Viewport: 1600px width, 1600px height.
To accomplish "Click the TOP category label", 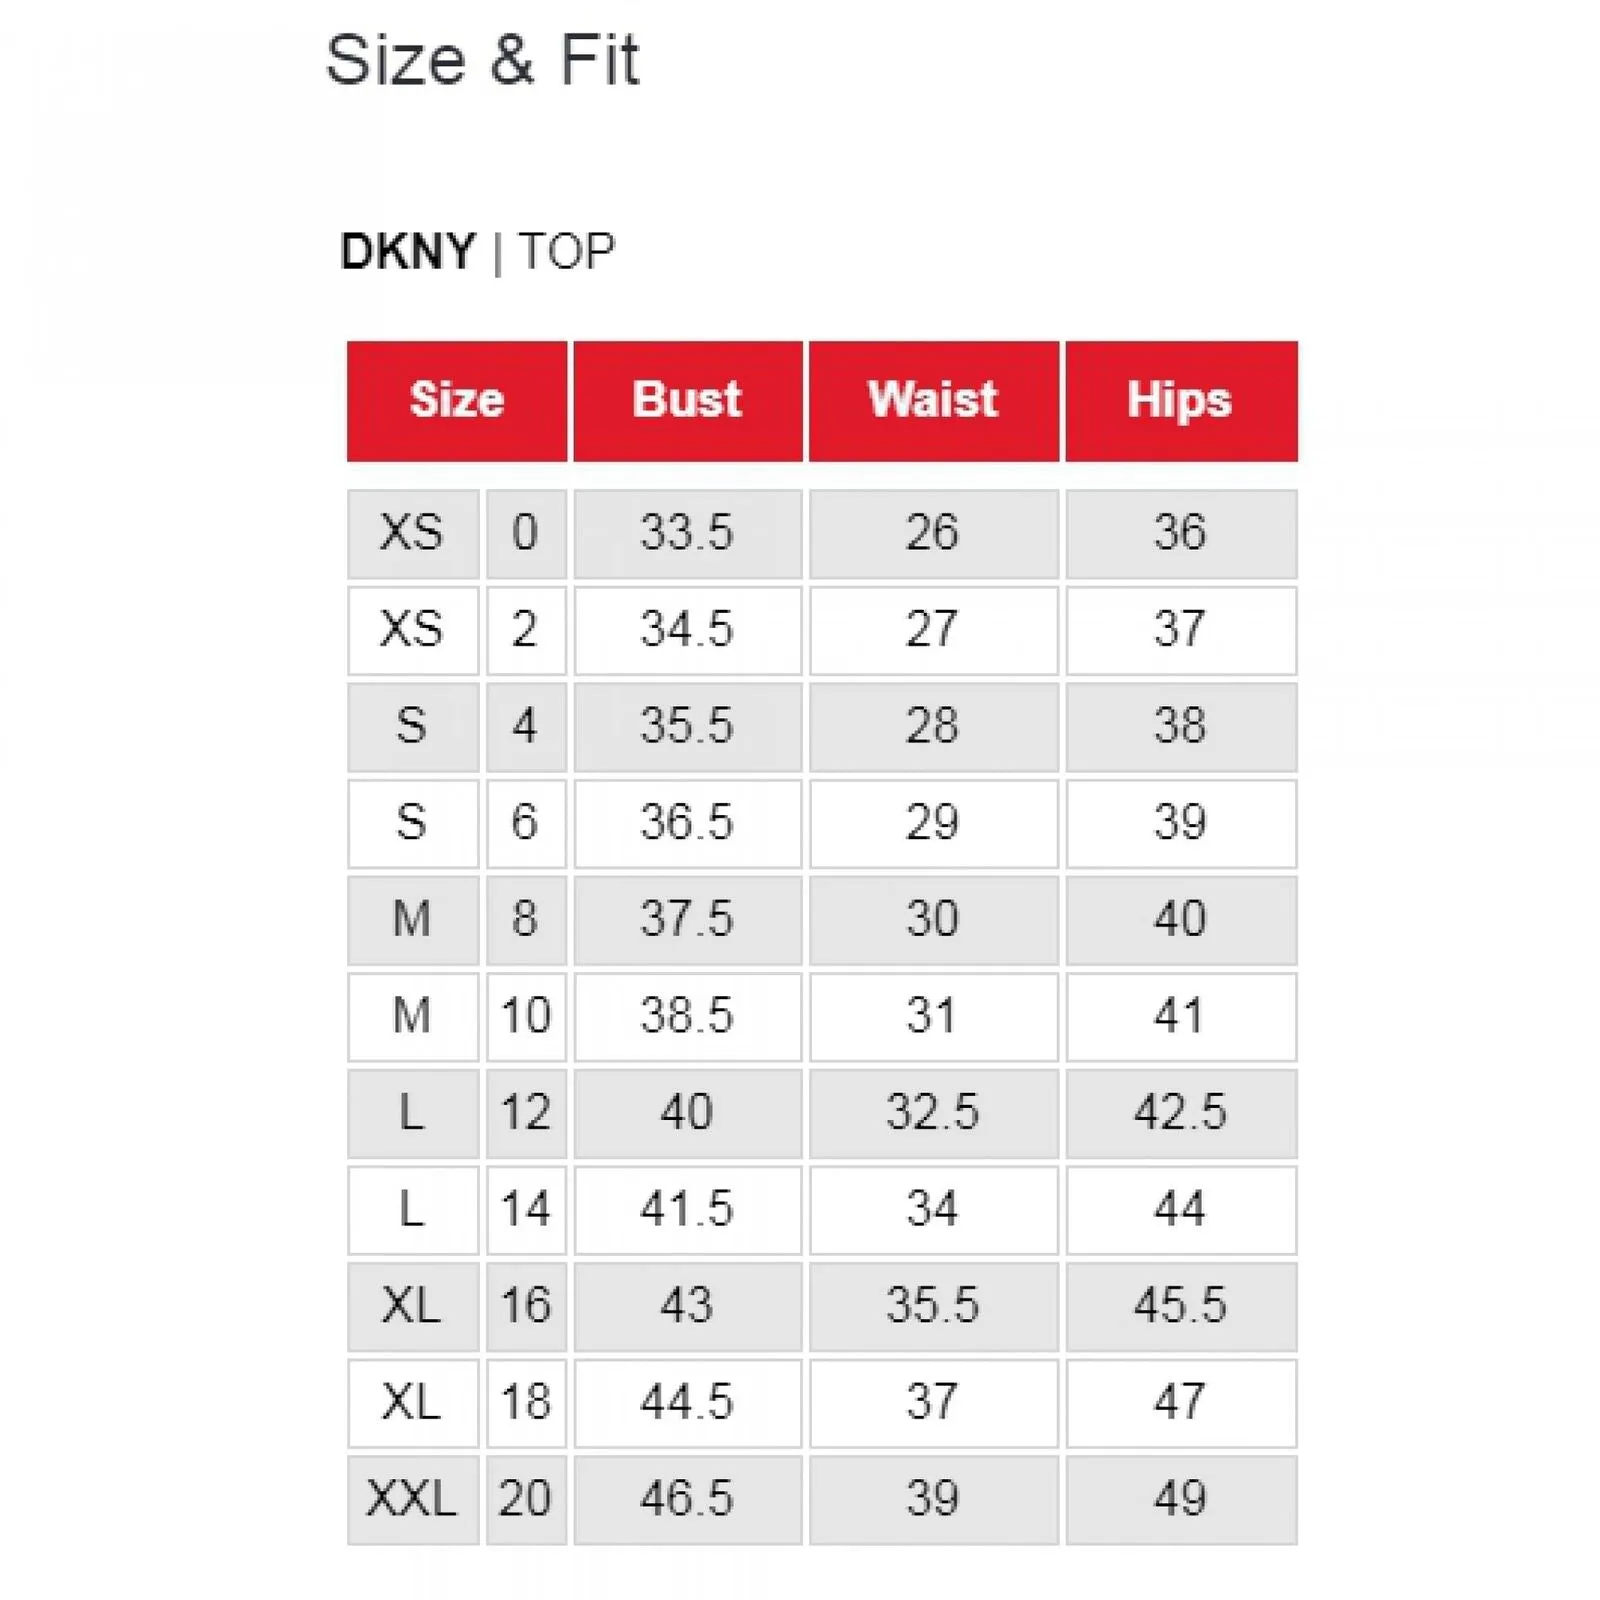I will tap(567, 251).
